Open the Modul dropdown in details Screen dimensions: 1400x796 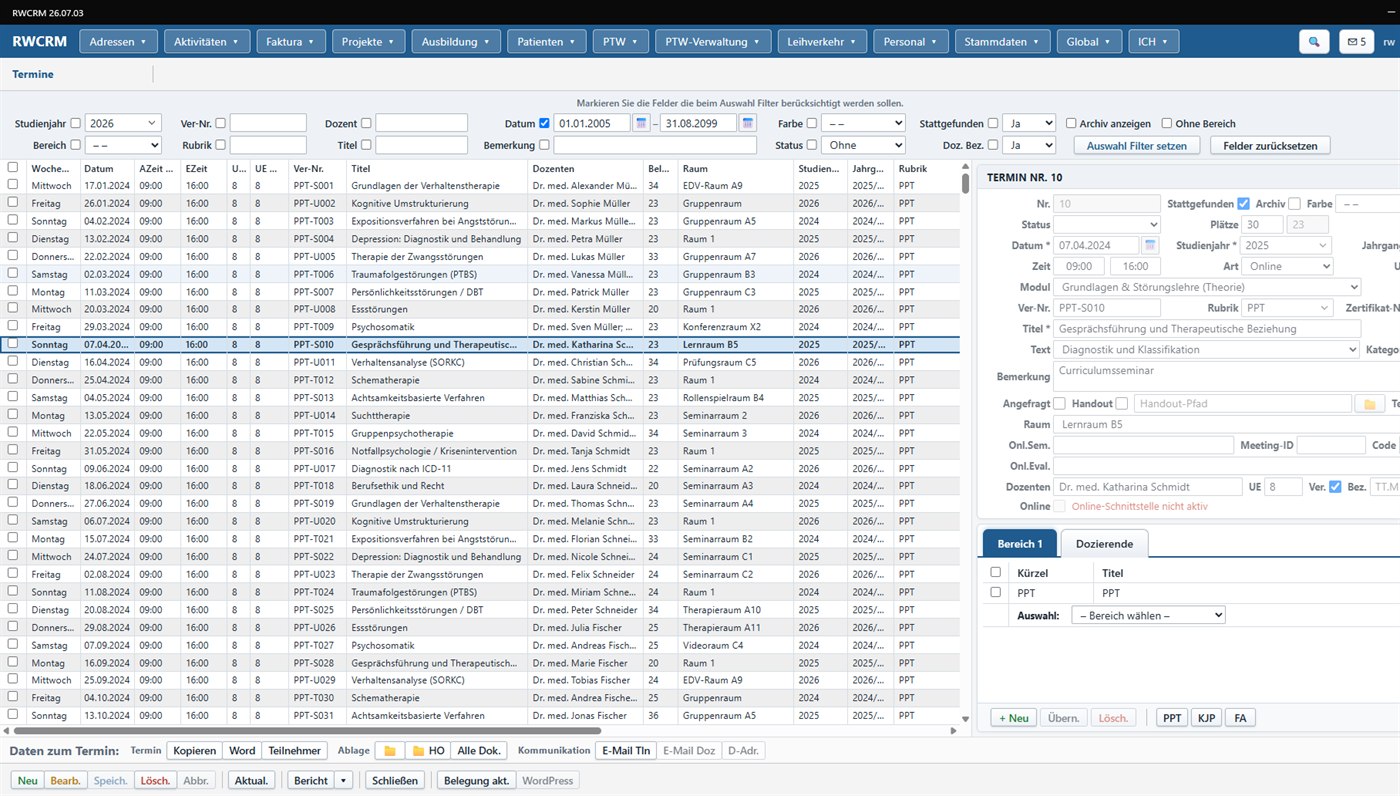[1207, 287]
